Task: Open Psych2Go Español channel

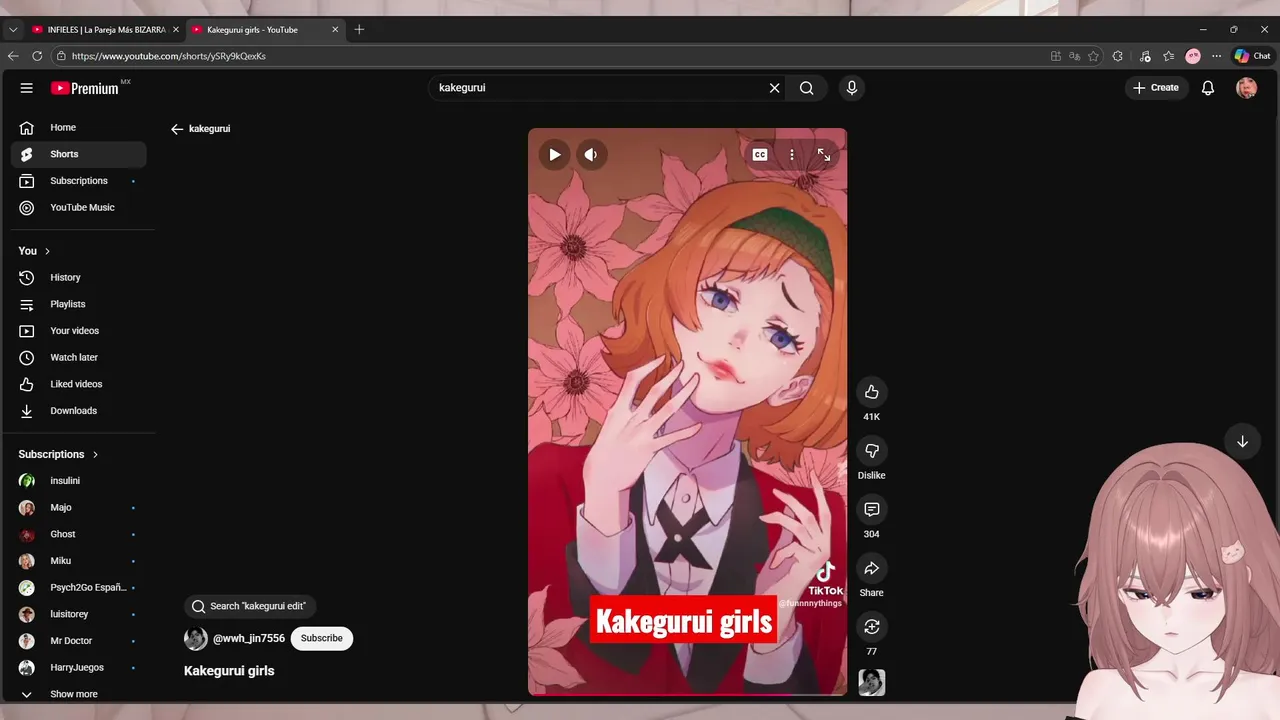Action: (x=78, y=587)
